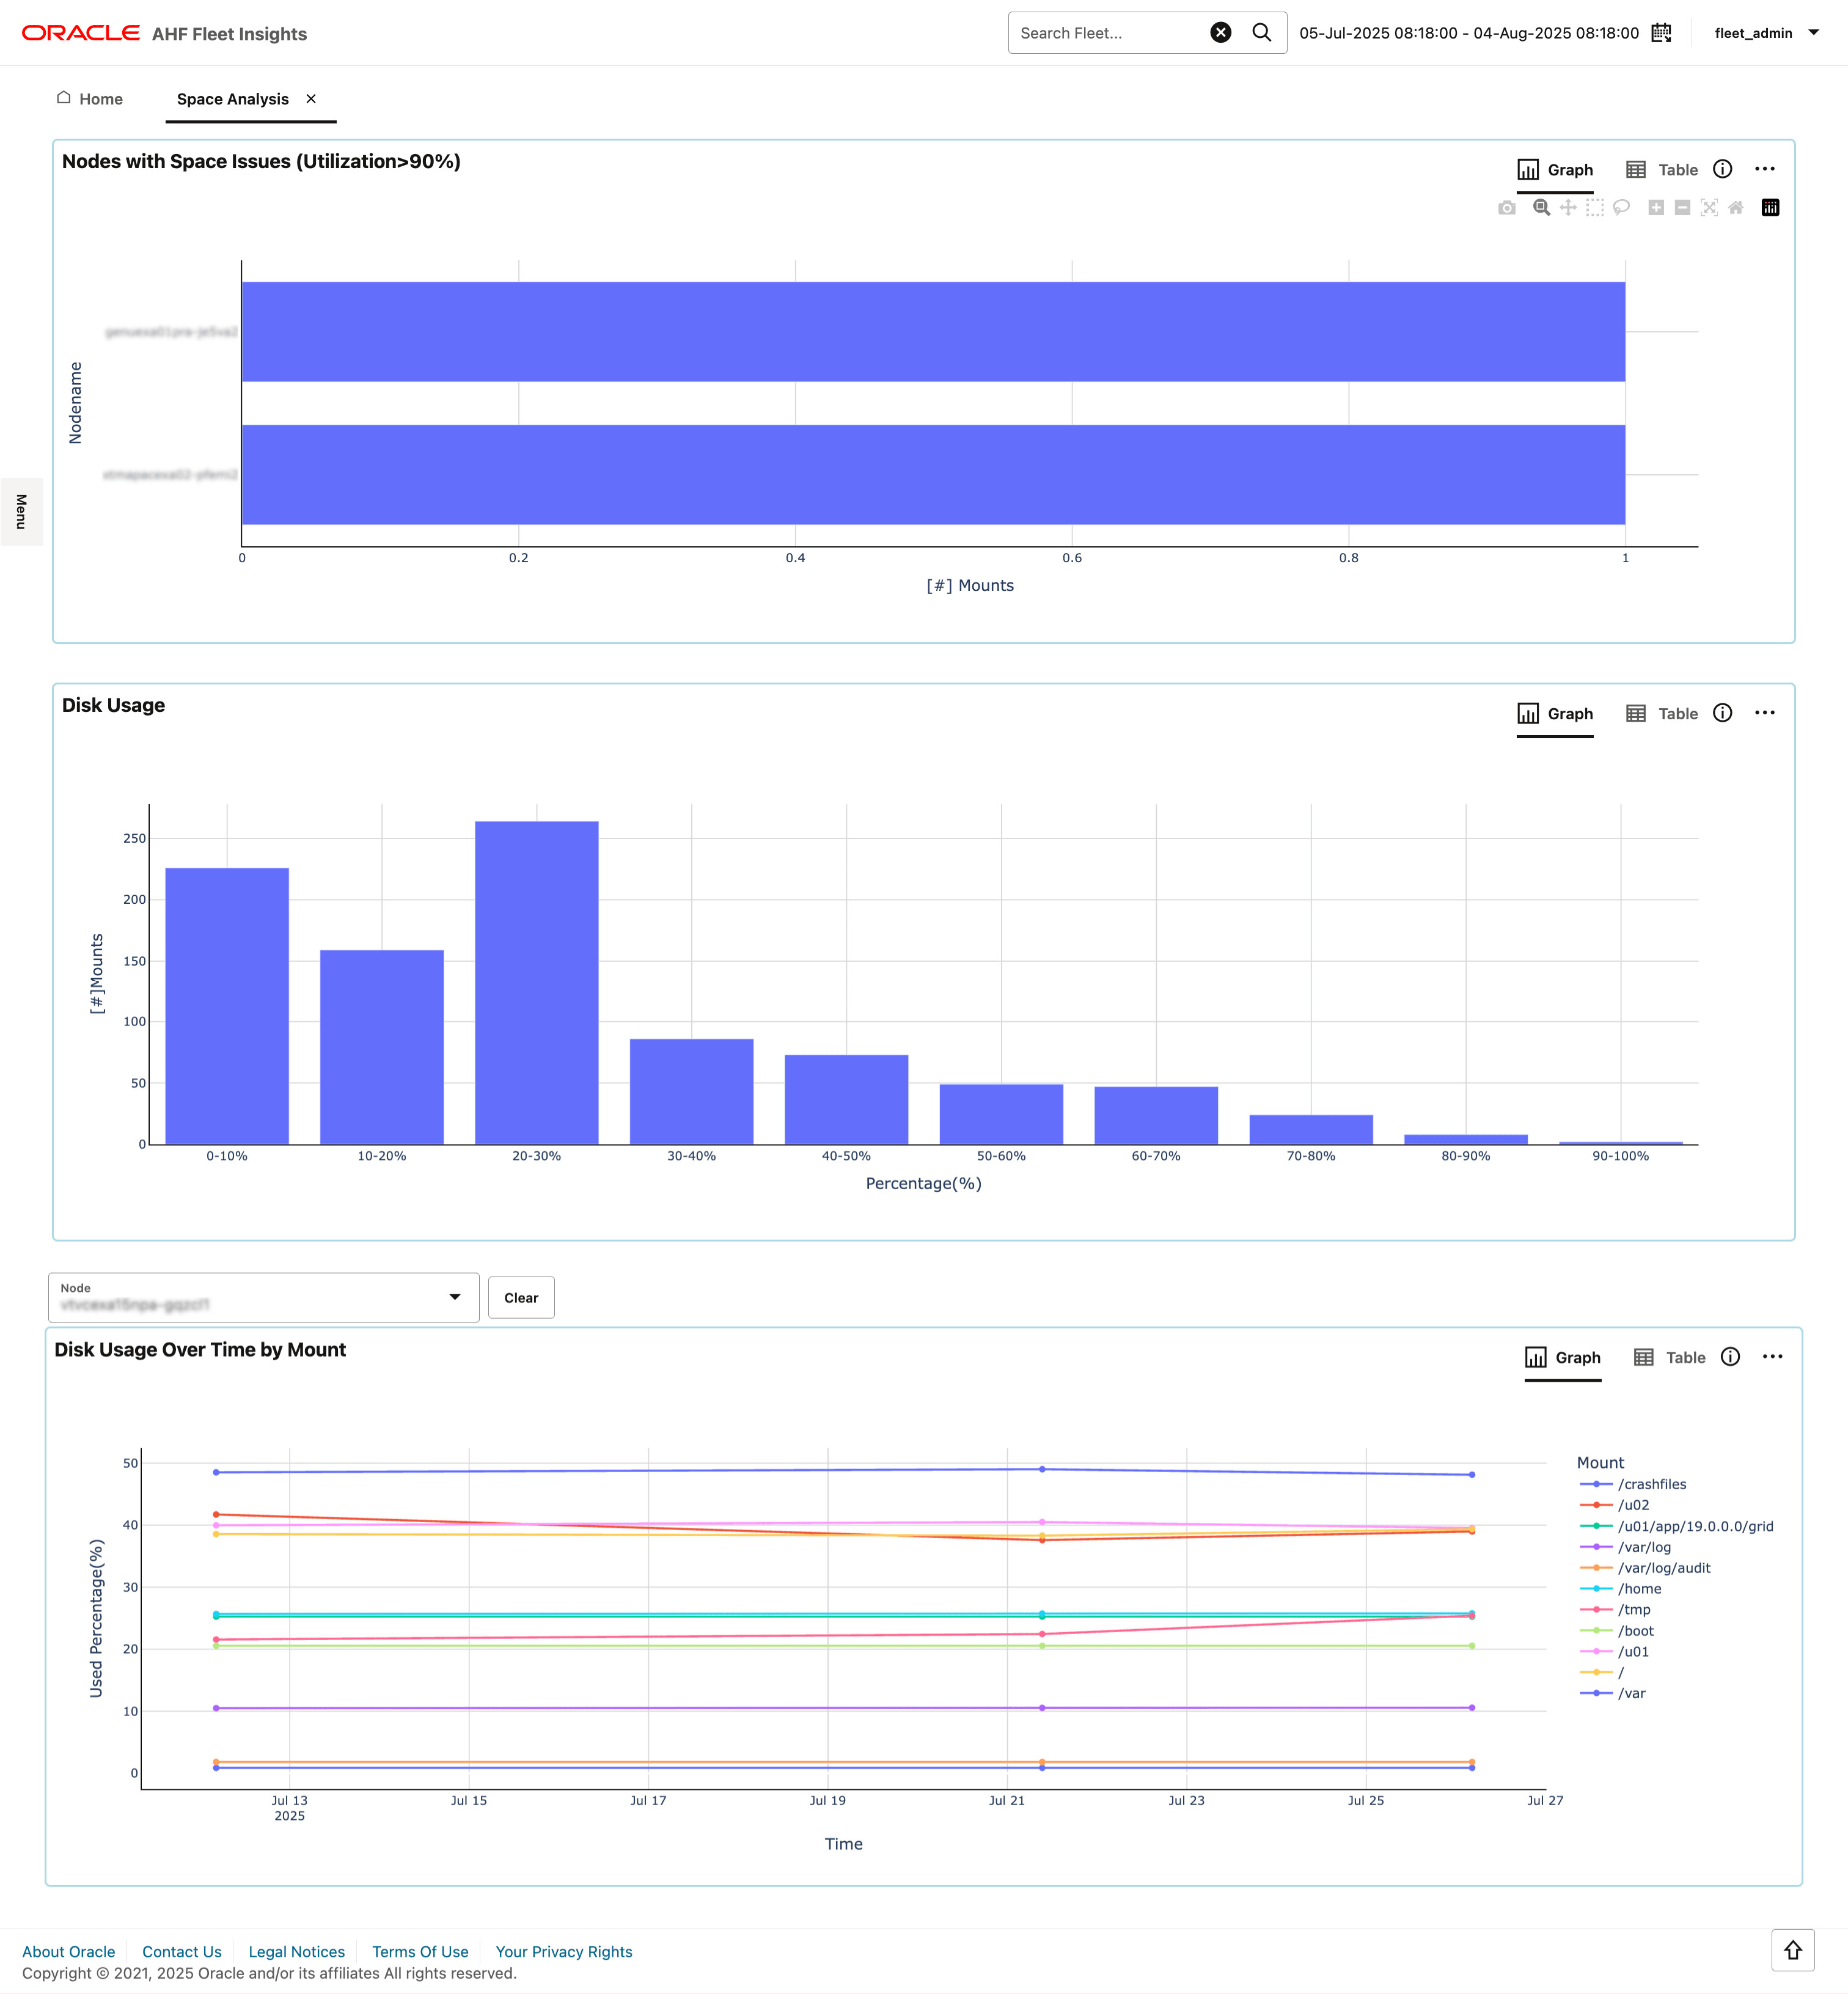Open the Node selection dropdown
The image size is (1848, 1994).
456,1297
